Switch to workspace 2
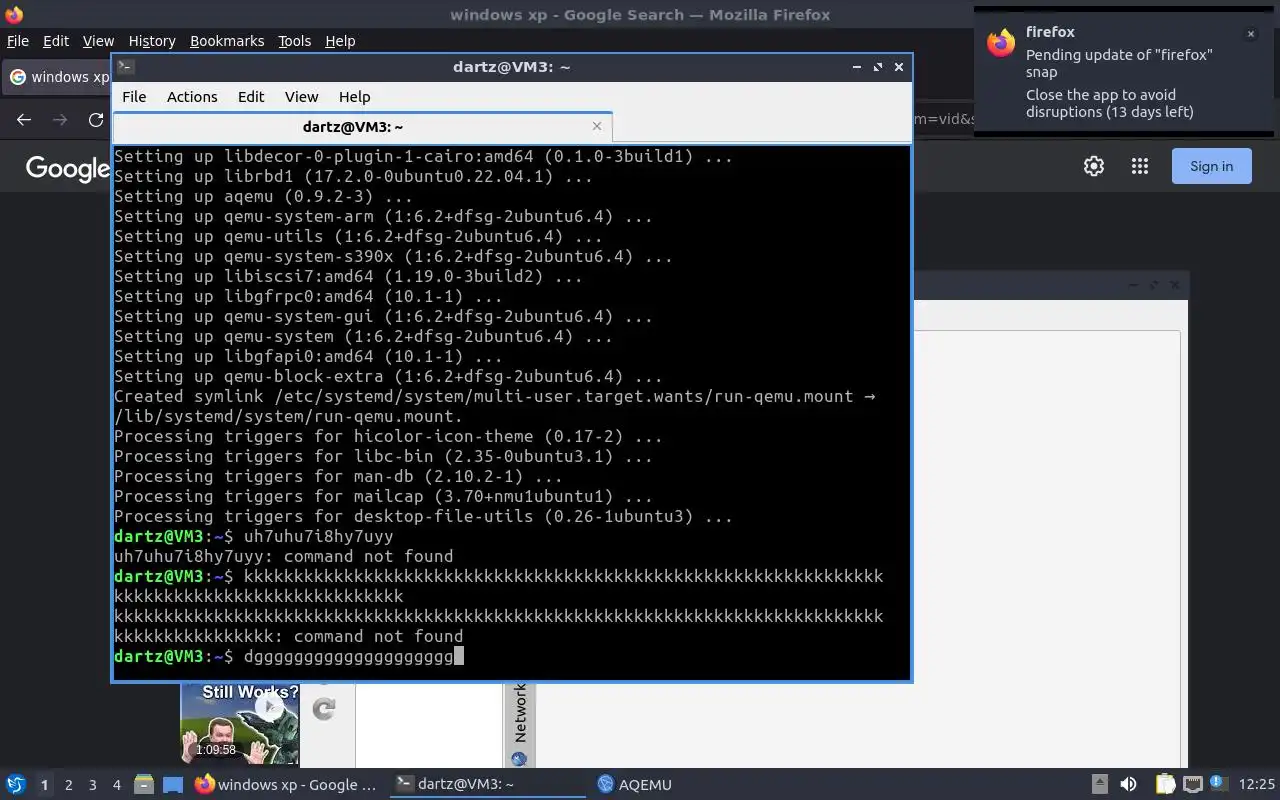The image size is (1280, 800). (68, 785)
